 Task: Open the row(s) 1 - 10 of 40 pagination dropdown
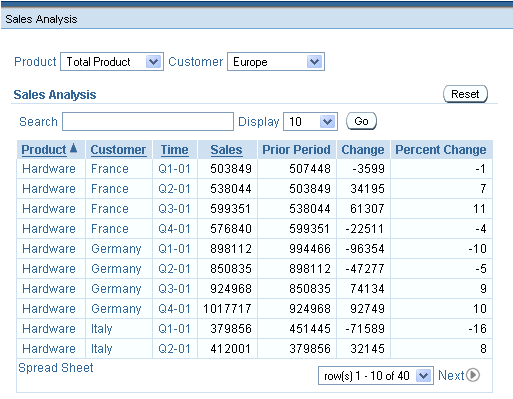pos(376,376)
